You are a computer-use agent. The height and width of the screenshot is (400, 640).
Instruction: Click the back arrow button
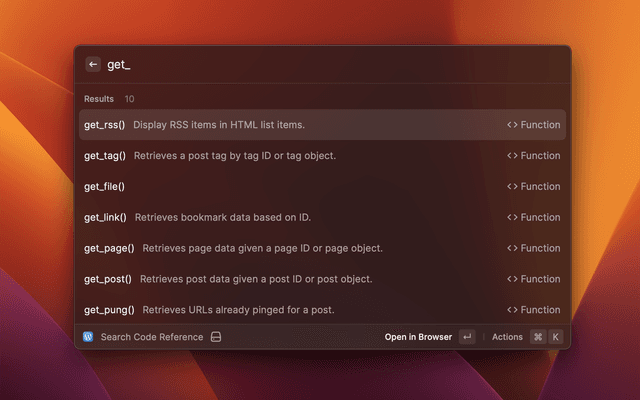click(x=93, y=64)
